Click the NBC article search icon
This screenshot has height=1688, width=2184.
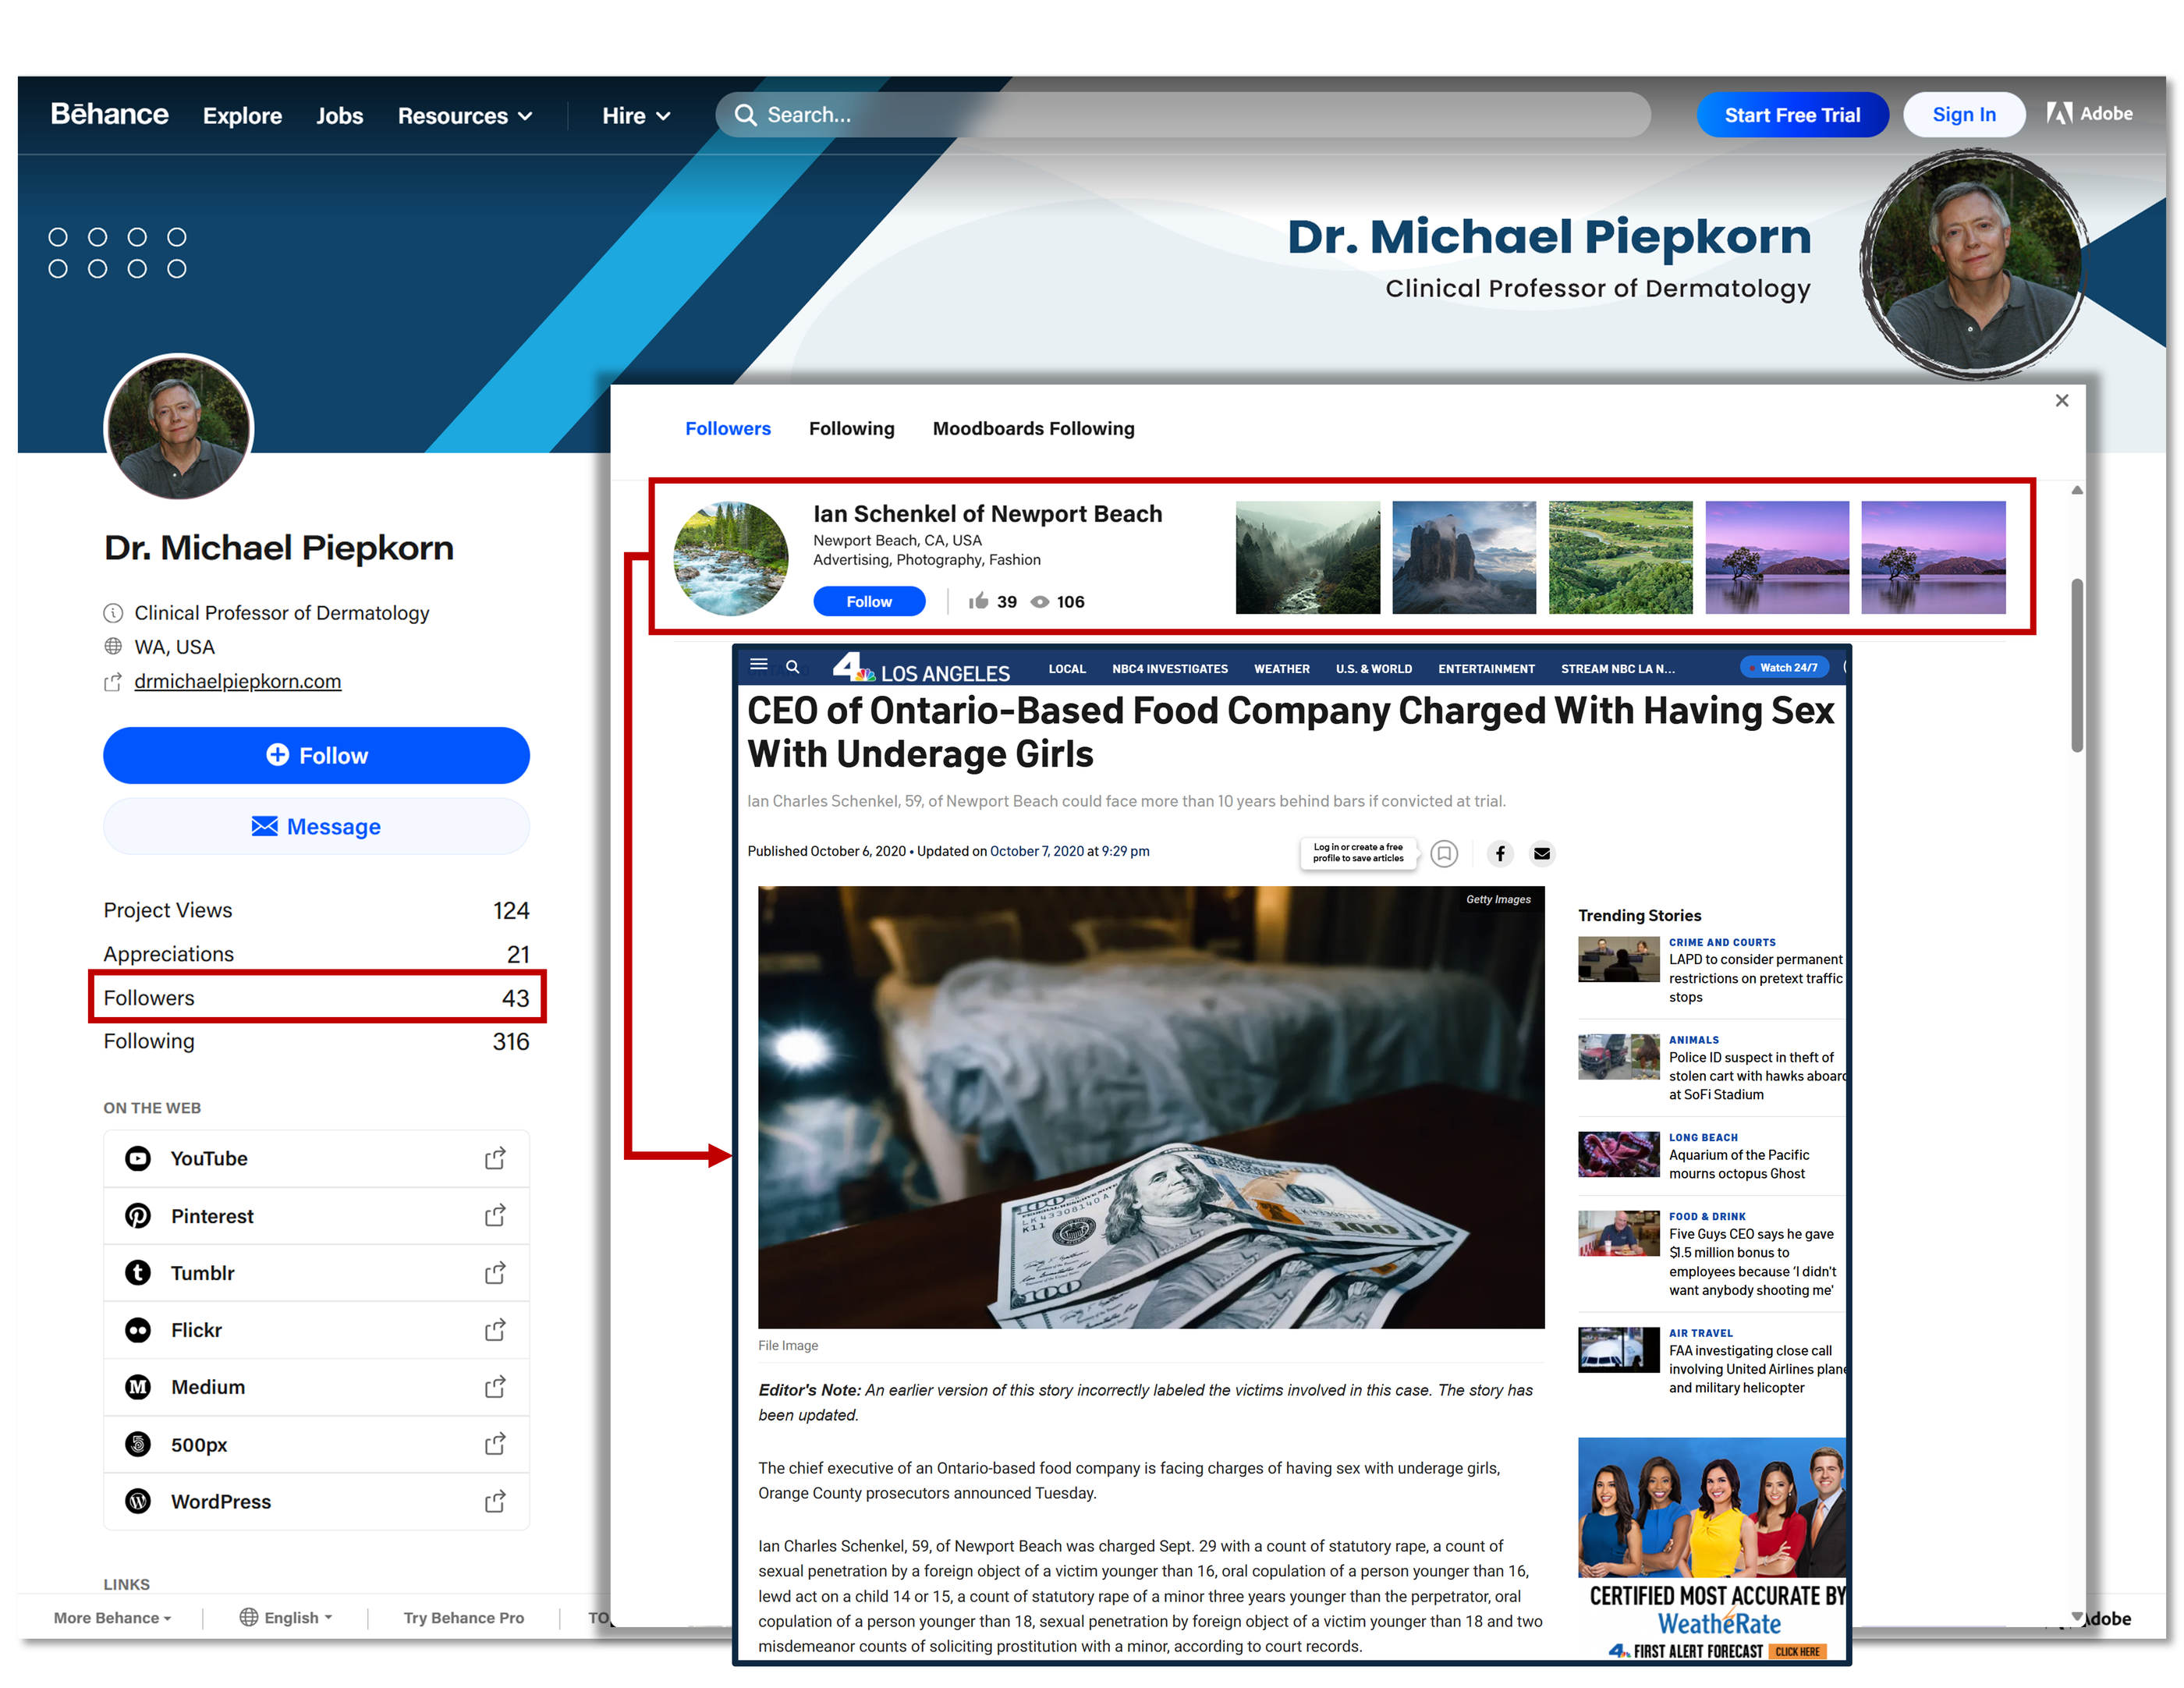[x=792, y=666]
